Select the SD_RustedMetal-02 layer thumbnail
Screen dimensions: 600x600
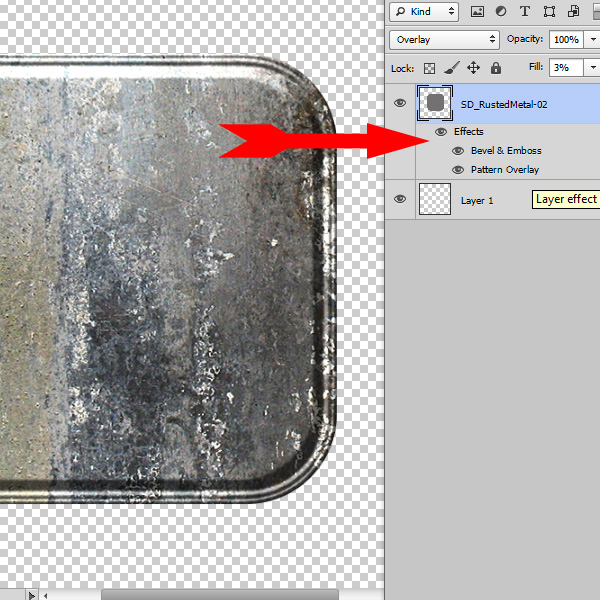(x=435, y=103)
